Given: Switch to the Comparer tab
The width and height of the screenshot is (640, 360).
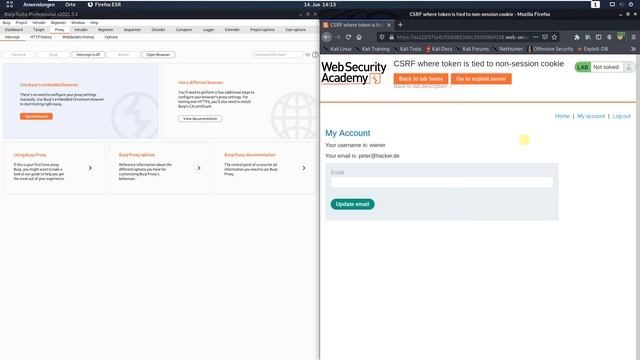Looking at the screenshot, I should (x=184, y=30).
